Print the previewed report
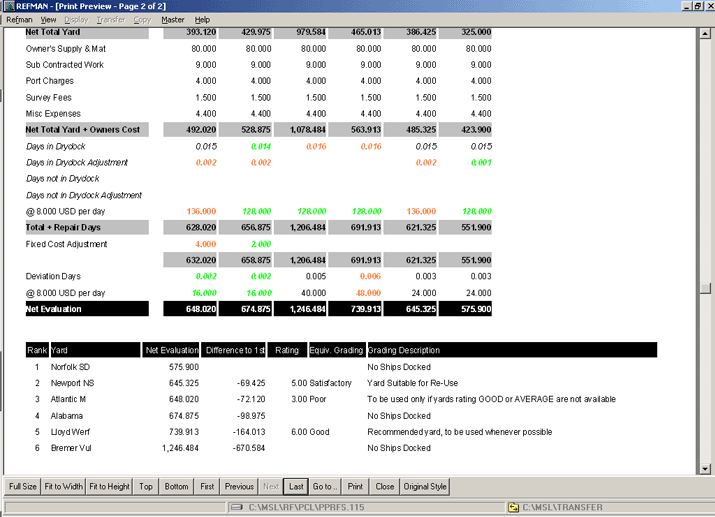 [355, 487]
